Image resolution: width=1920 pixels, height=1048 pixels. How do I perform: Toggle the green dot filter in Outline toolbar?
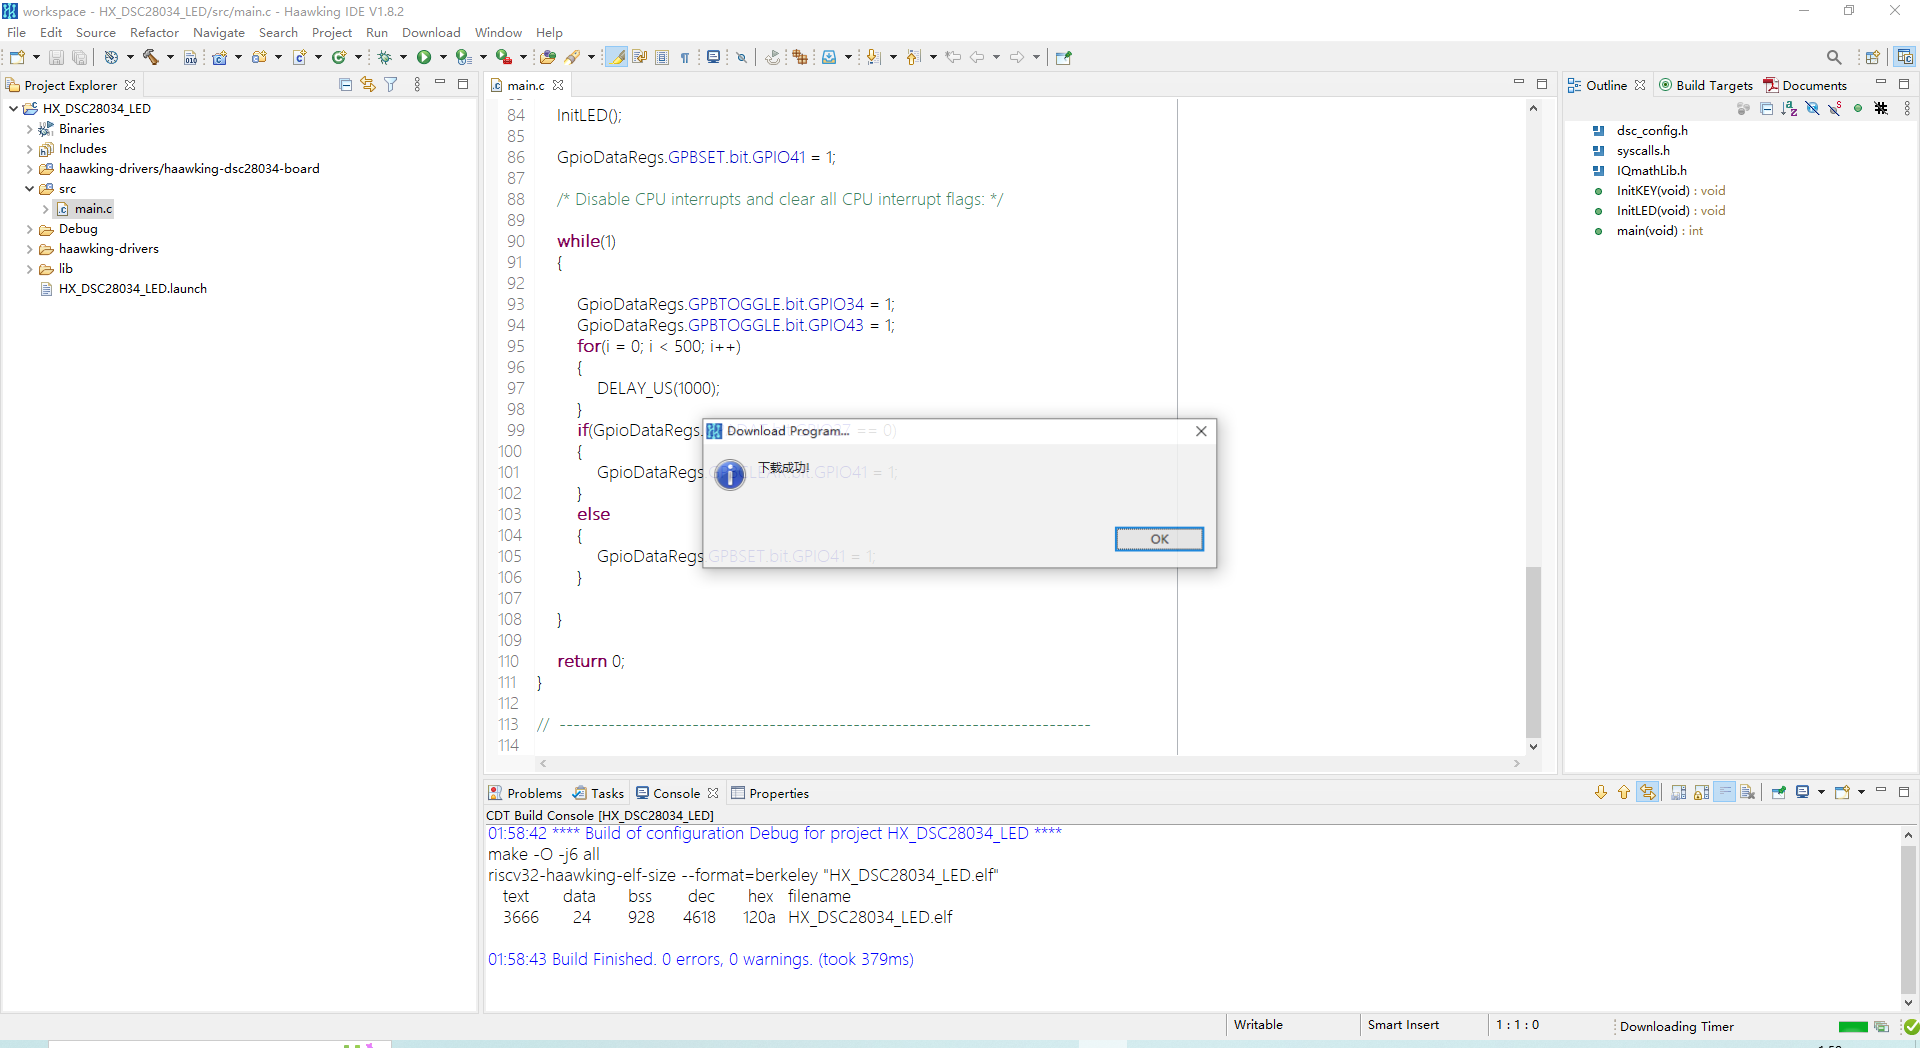(x=1858, y=108)
